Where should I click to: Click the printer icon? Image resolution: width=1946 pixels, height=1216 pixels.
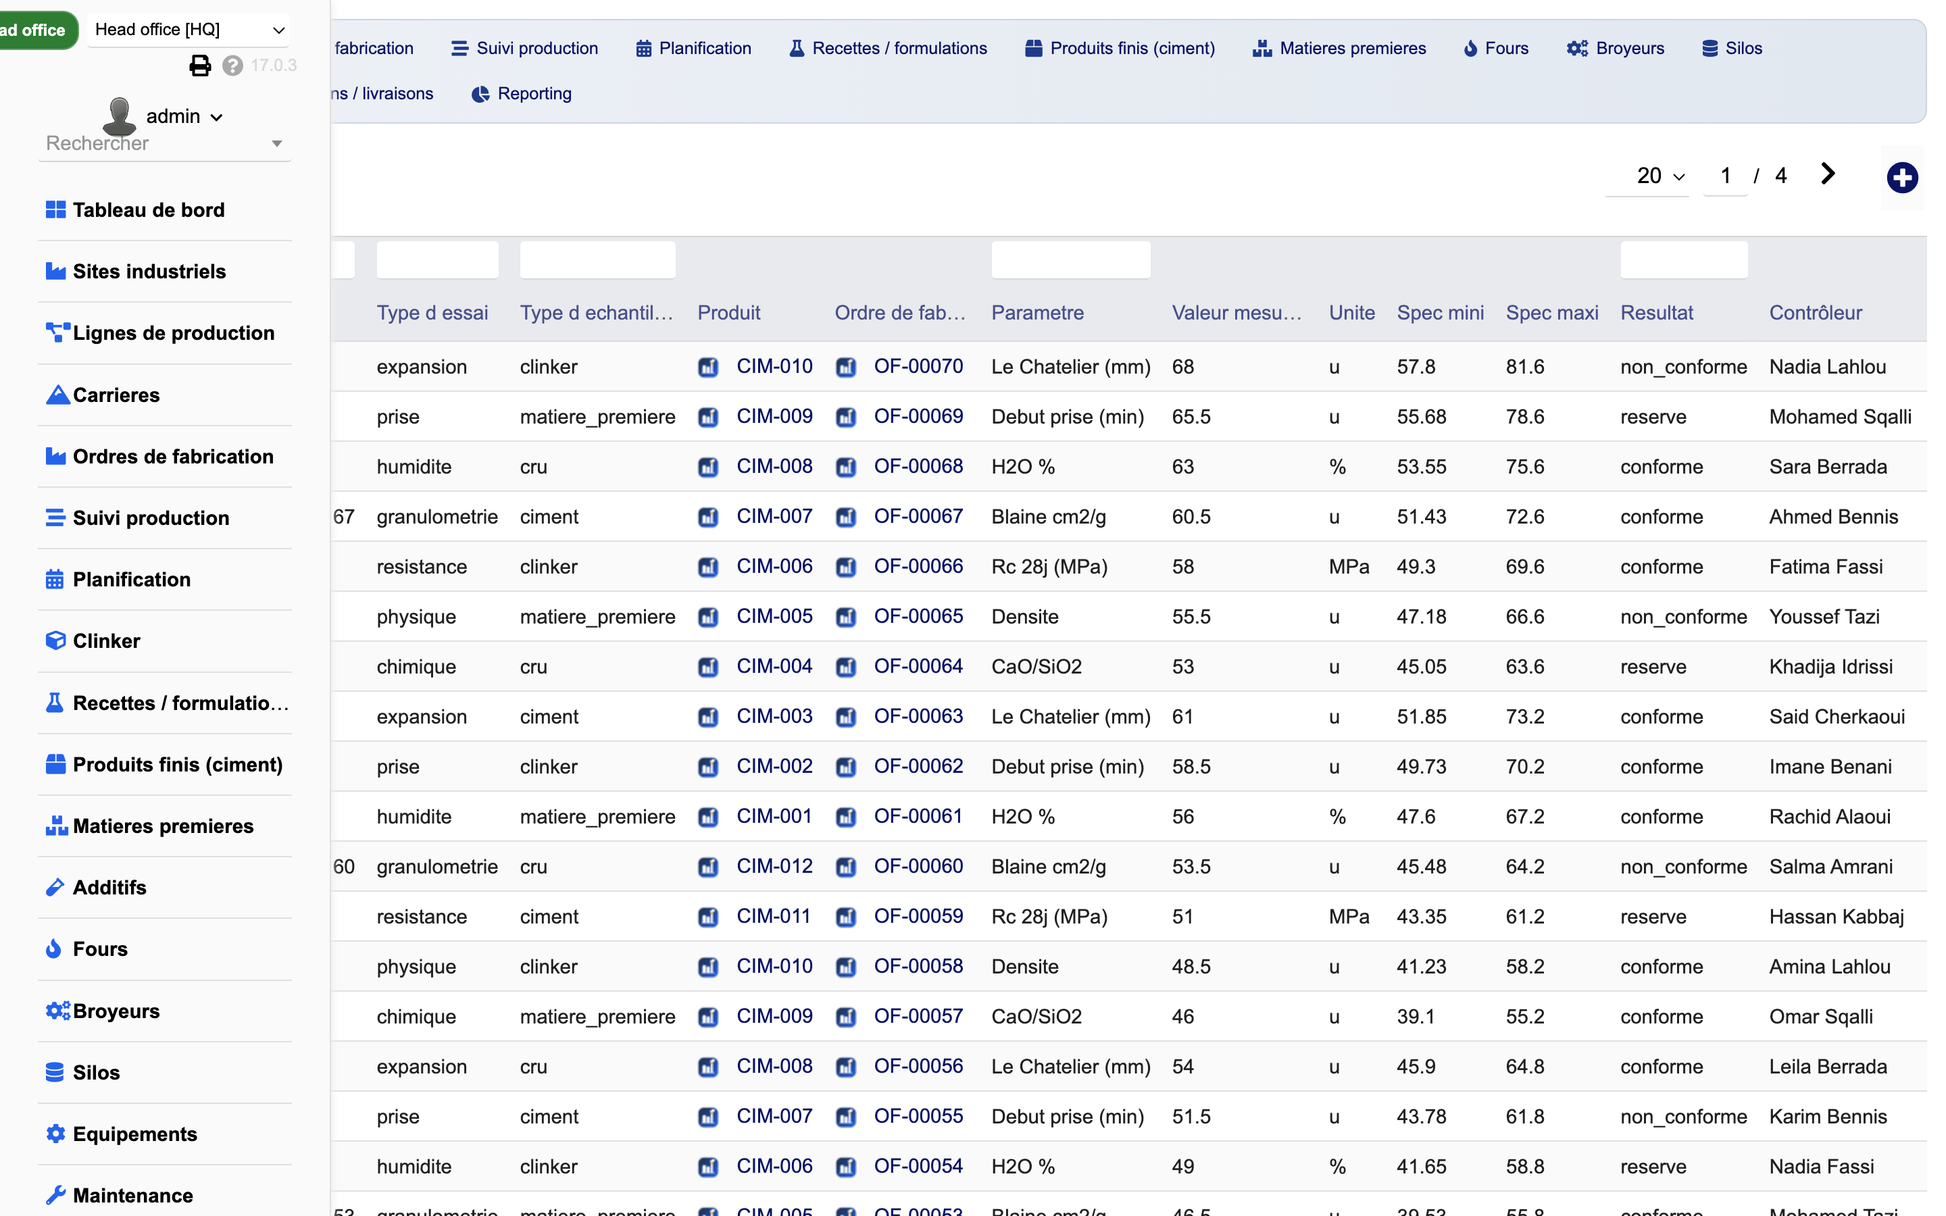click(x=200, y=66)
